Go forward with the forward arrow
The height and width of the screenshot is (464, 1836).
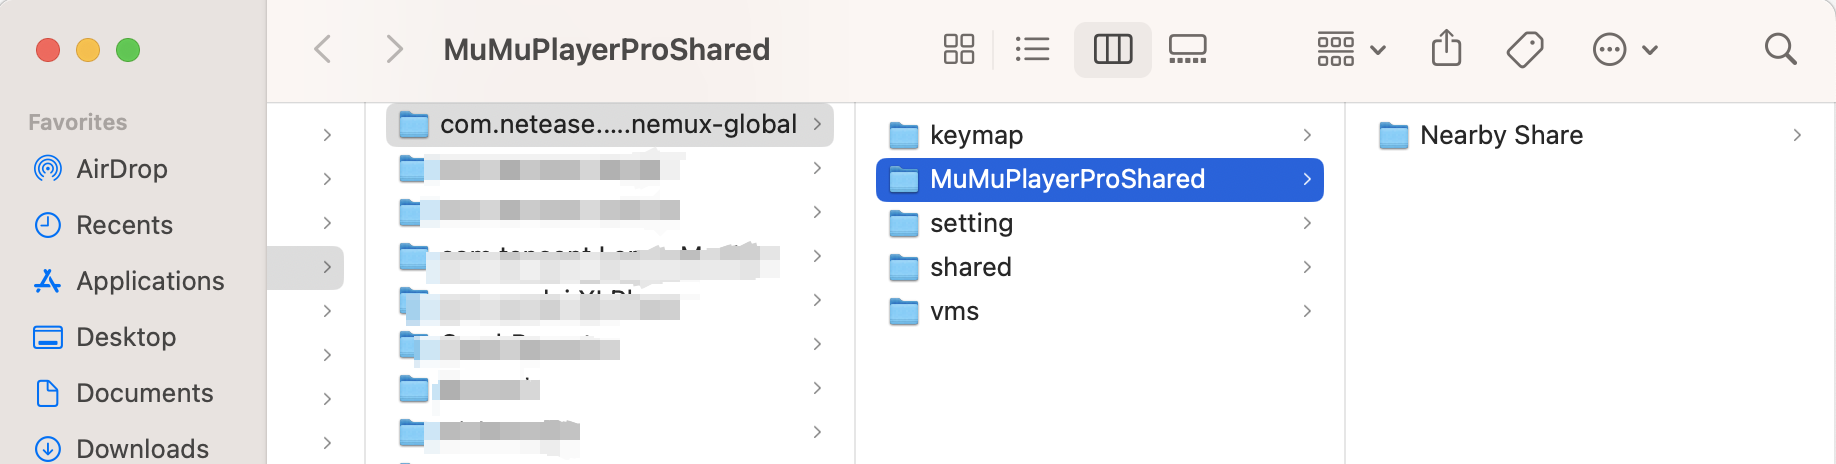point(394,49)
